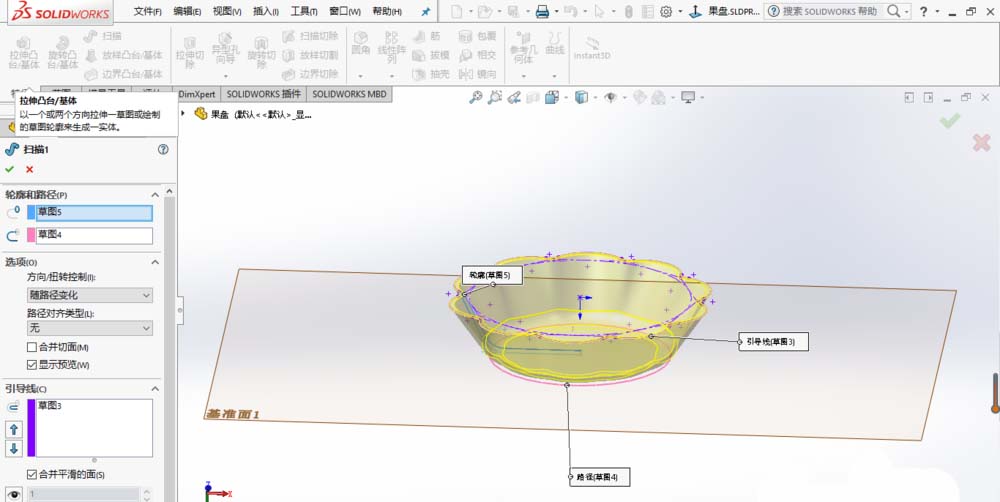Cancel the sweep with the large viewport X
This screenshot has width=1000, height=502.
[982, 143]
